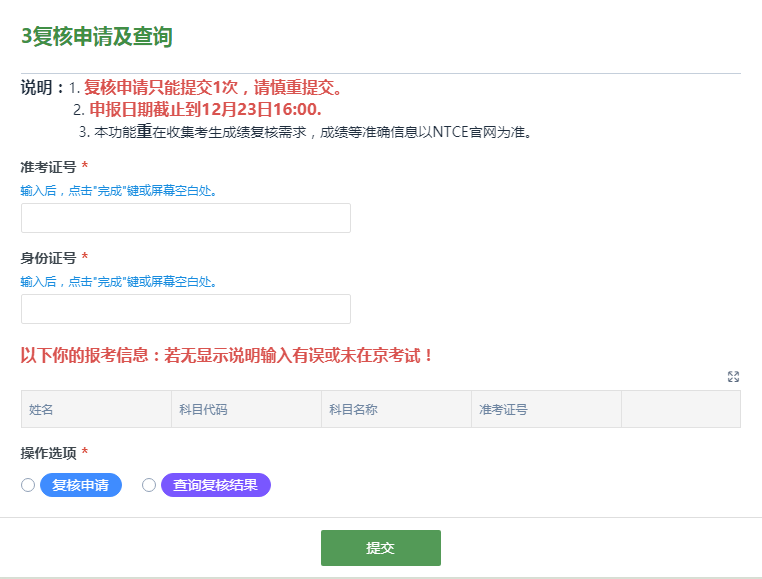
Task: Click the blue hint text under 准考证号
Action: coord(119,190)
